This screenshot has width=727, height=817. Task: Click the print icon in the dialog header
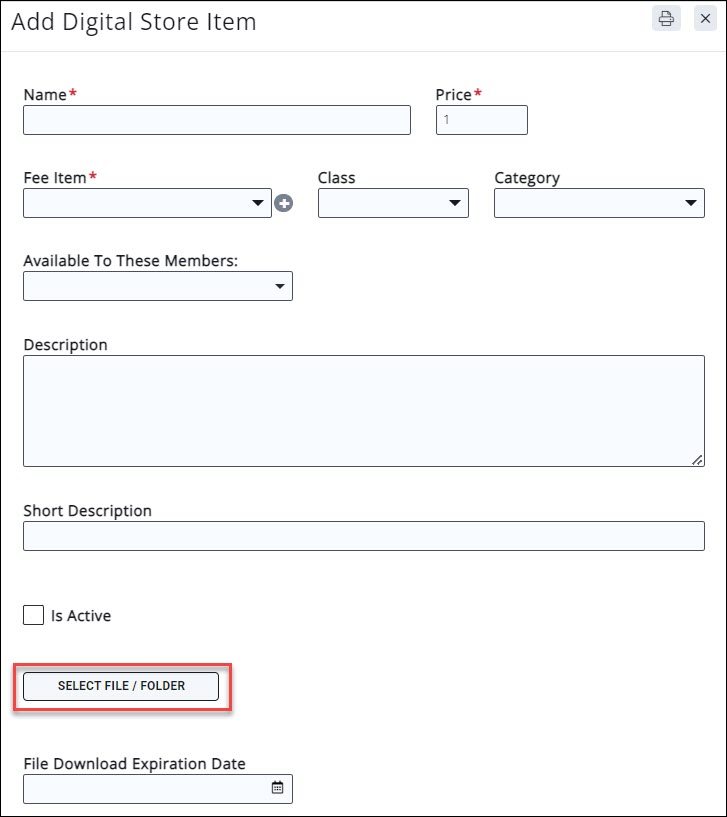pyautogui.click(x=665, y=18)
